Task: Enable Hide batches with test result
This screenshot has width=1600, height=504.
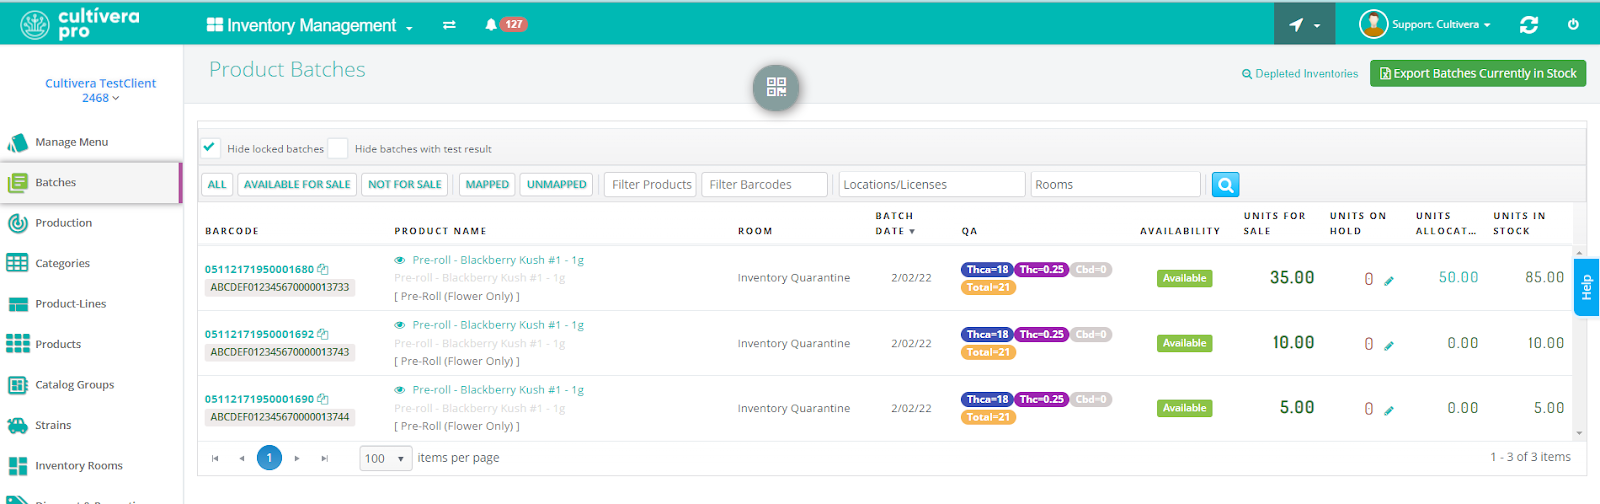Action: pyautogui.click(x=338, y=148)
